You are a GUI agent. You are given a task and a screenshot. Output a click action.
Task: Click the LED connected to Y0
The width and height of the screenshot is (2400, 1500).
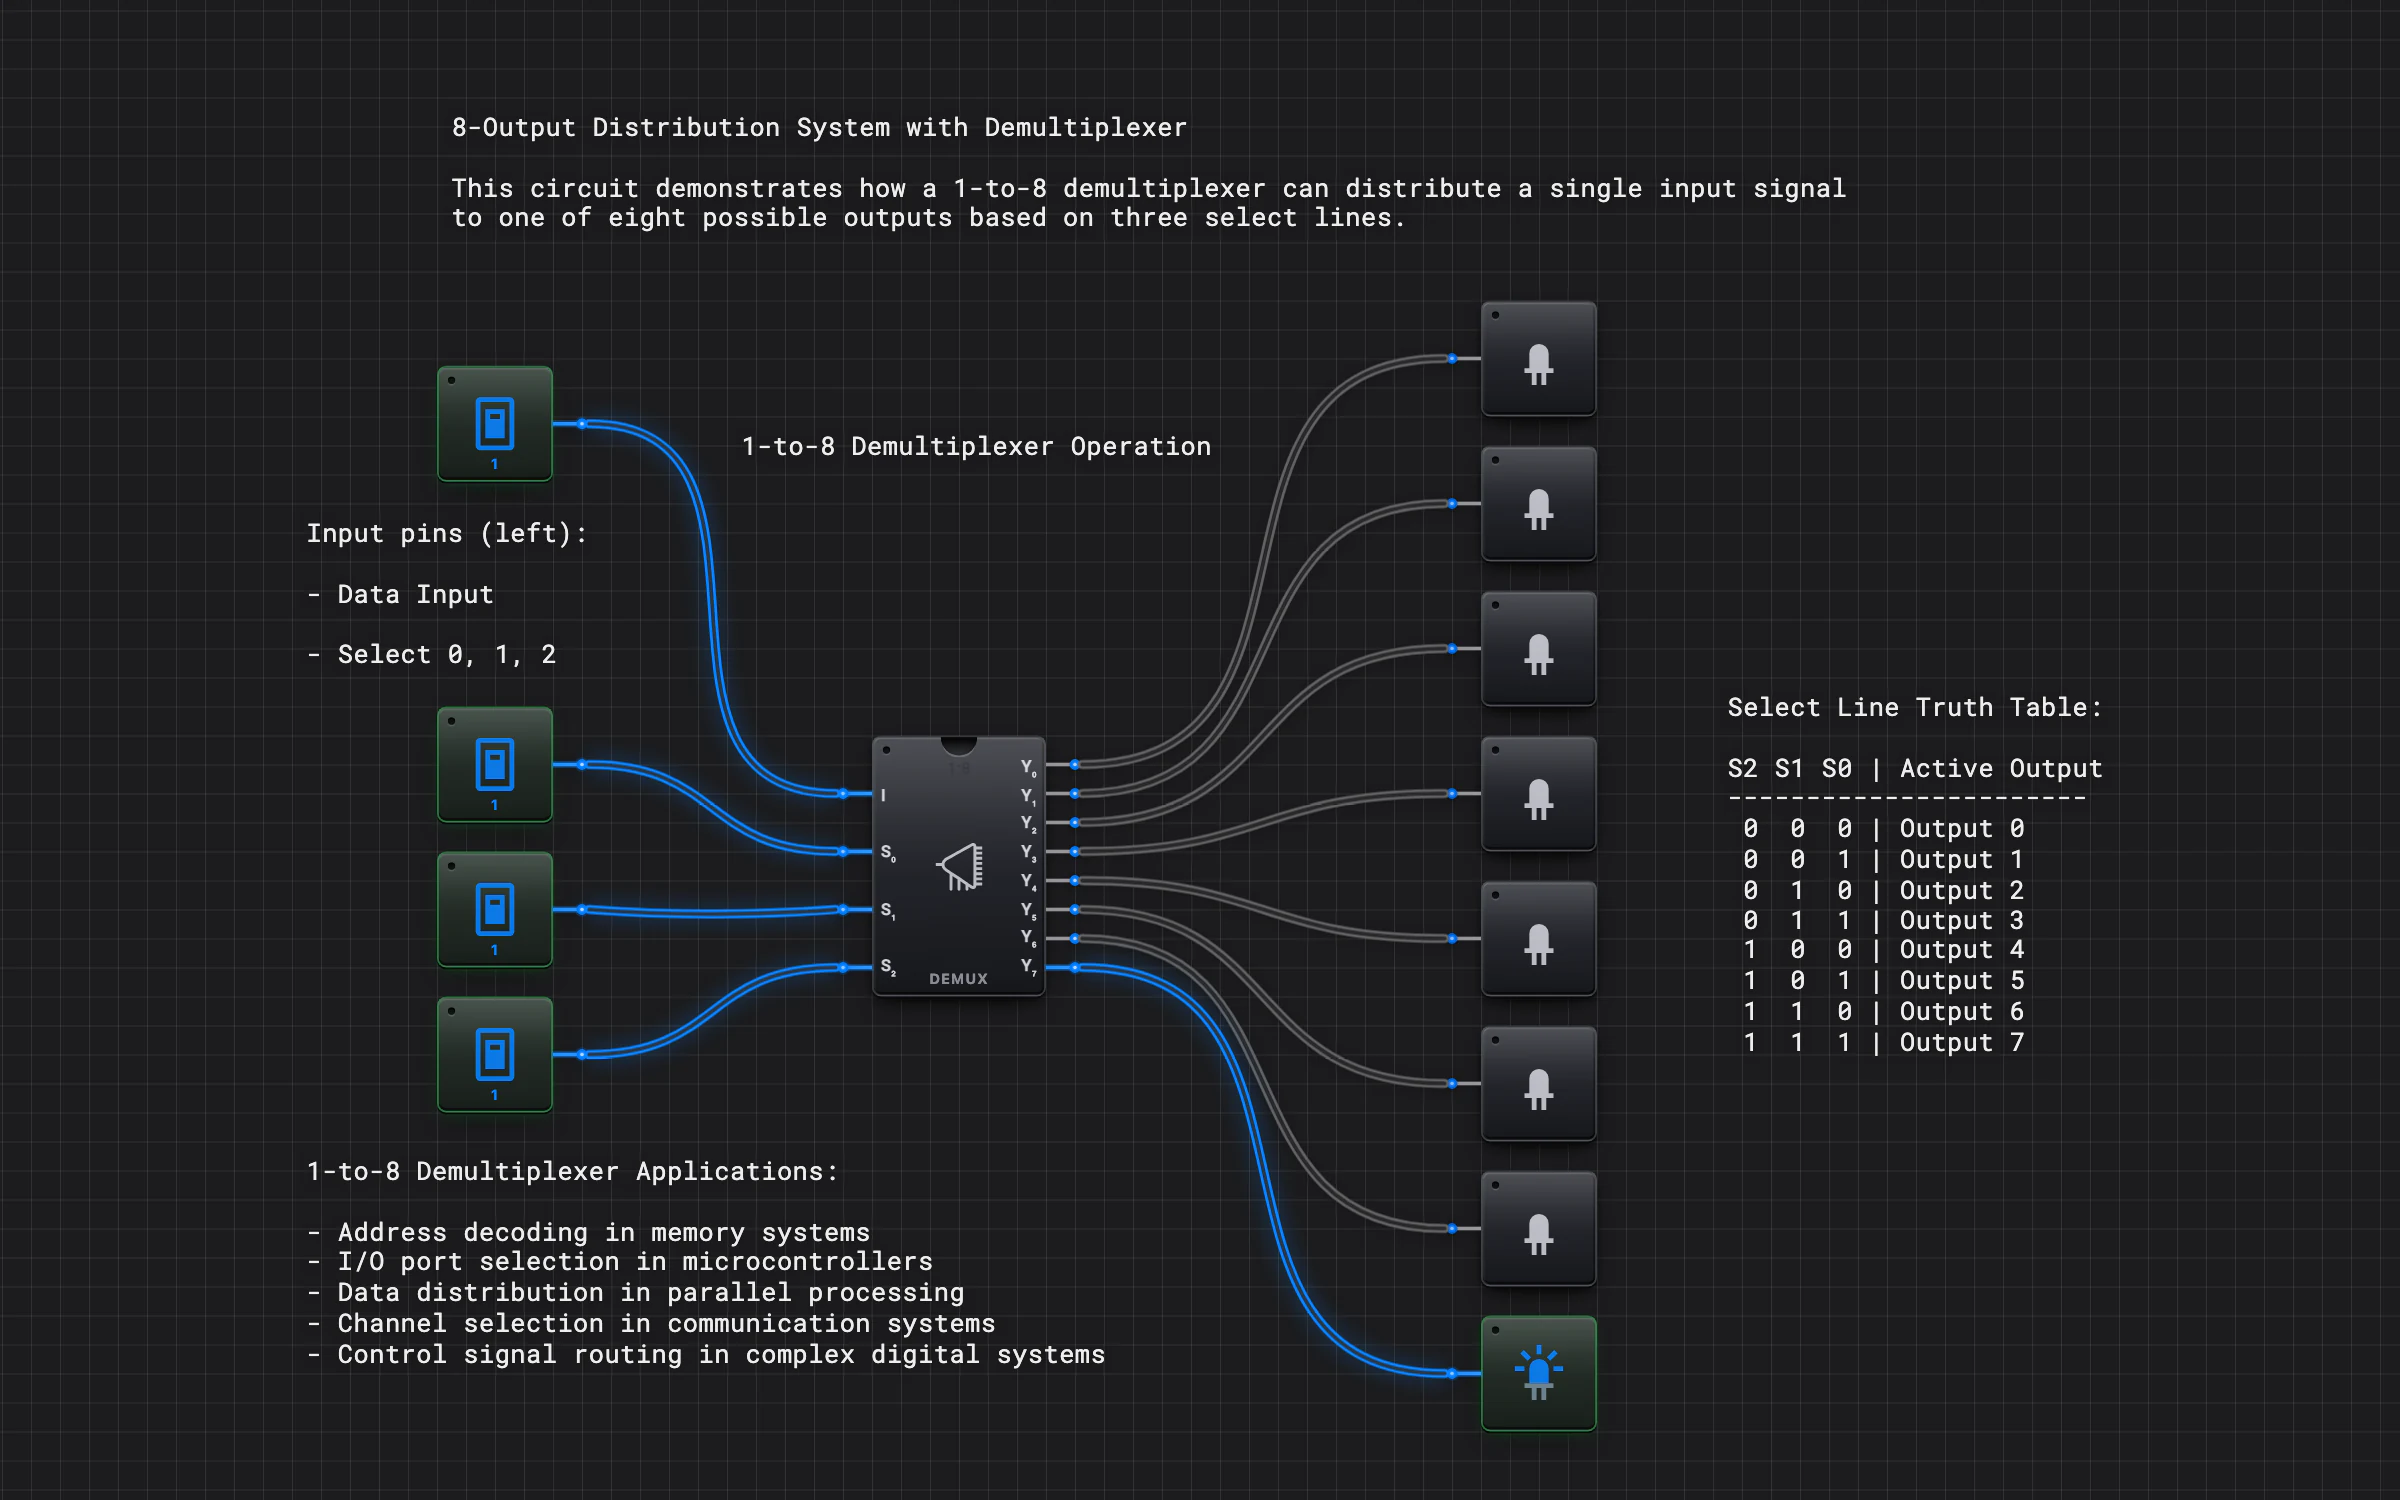coord(1538,359)
